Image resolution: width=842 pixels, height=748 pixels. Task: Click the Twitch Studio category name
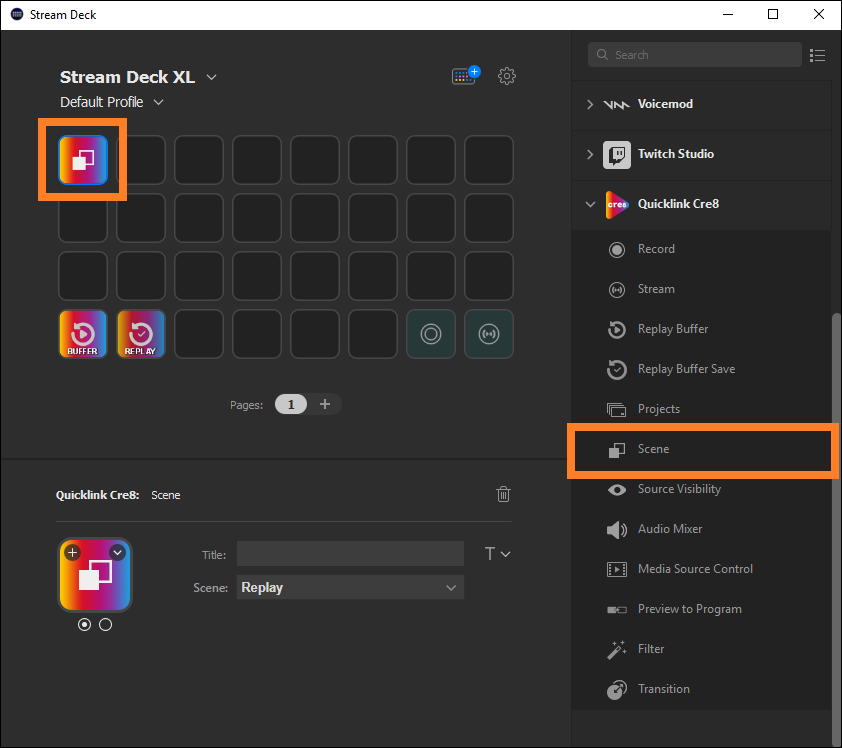pos(676,154)
